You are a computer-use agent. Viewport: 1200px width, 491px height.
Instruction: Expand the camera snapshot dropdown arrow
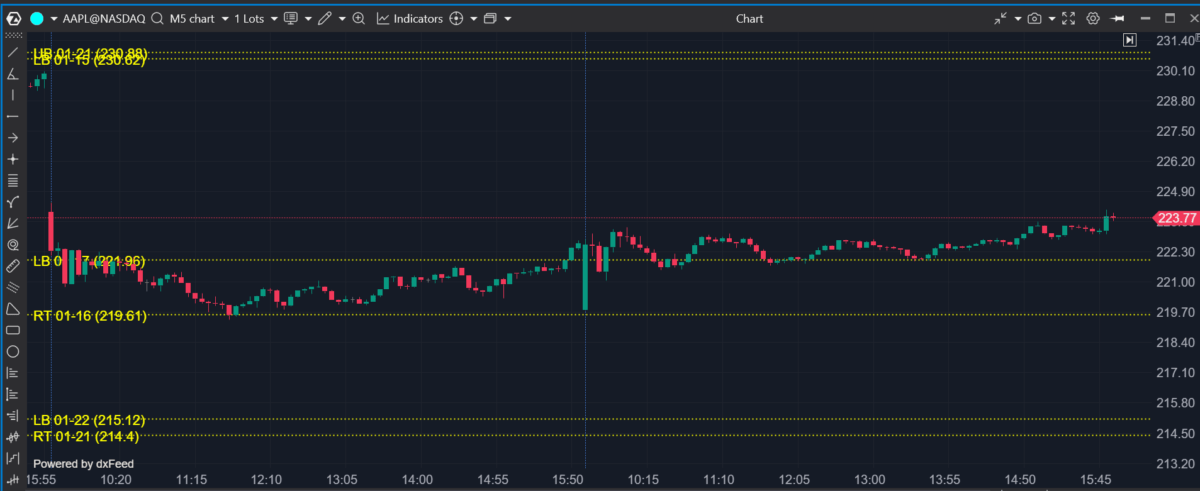point(1051,19)
